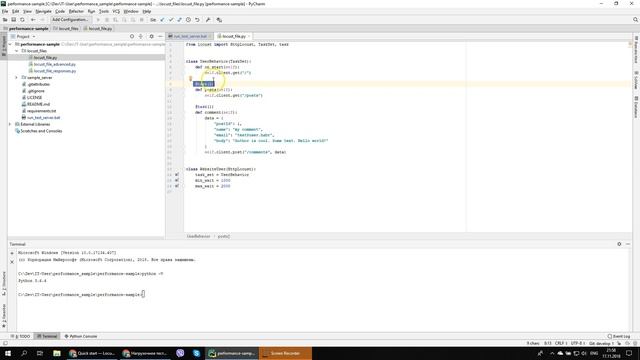Open the Python Console tool tab
Image resolution: width=640 pixels, height=360 pixels.
81,336
